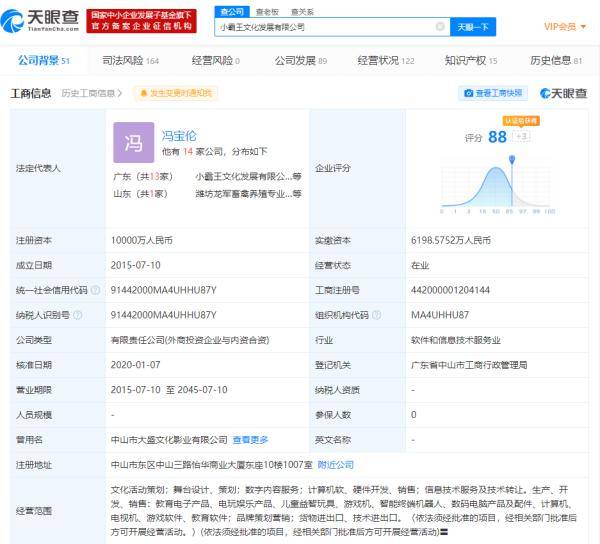Open the Tianyancha logo home link

[x=40, y=21]
